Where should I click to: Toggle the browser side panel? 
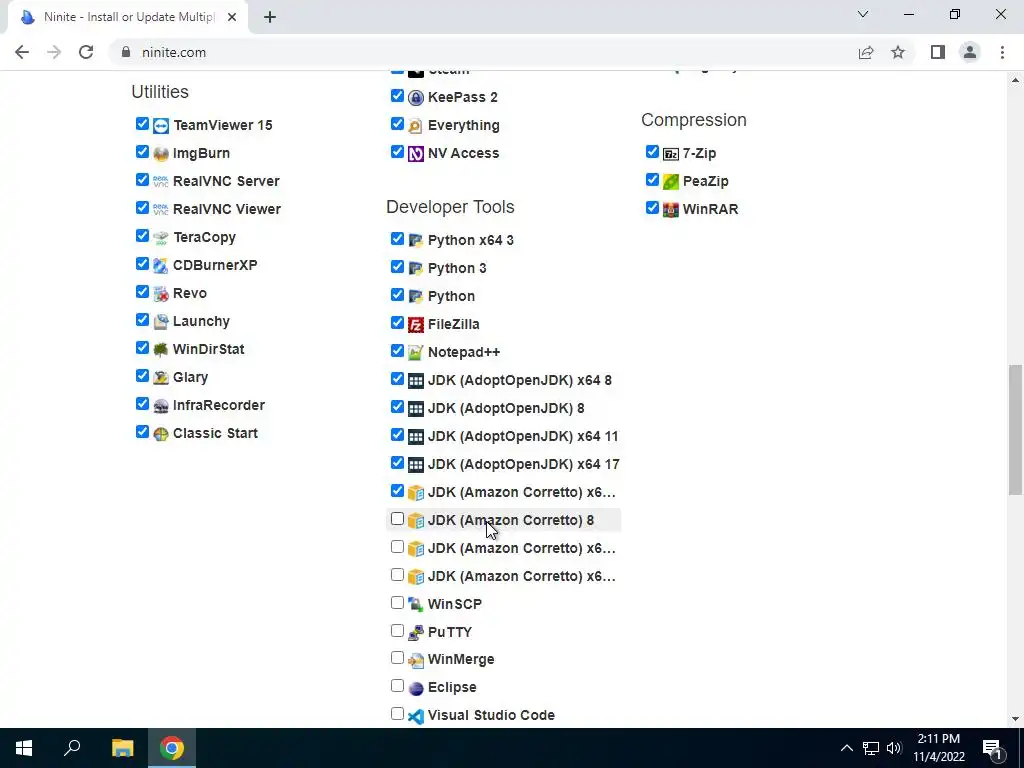938,52
